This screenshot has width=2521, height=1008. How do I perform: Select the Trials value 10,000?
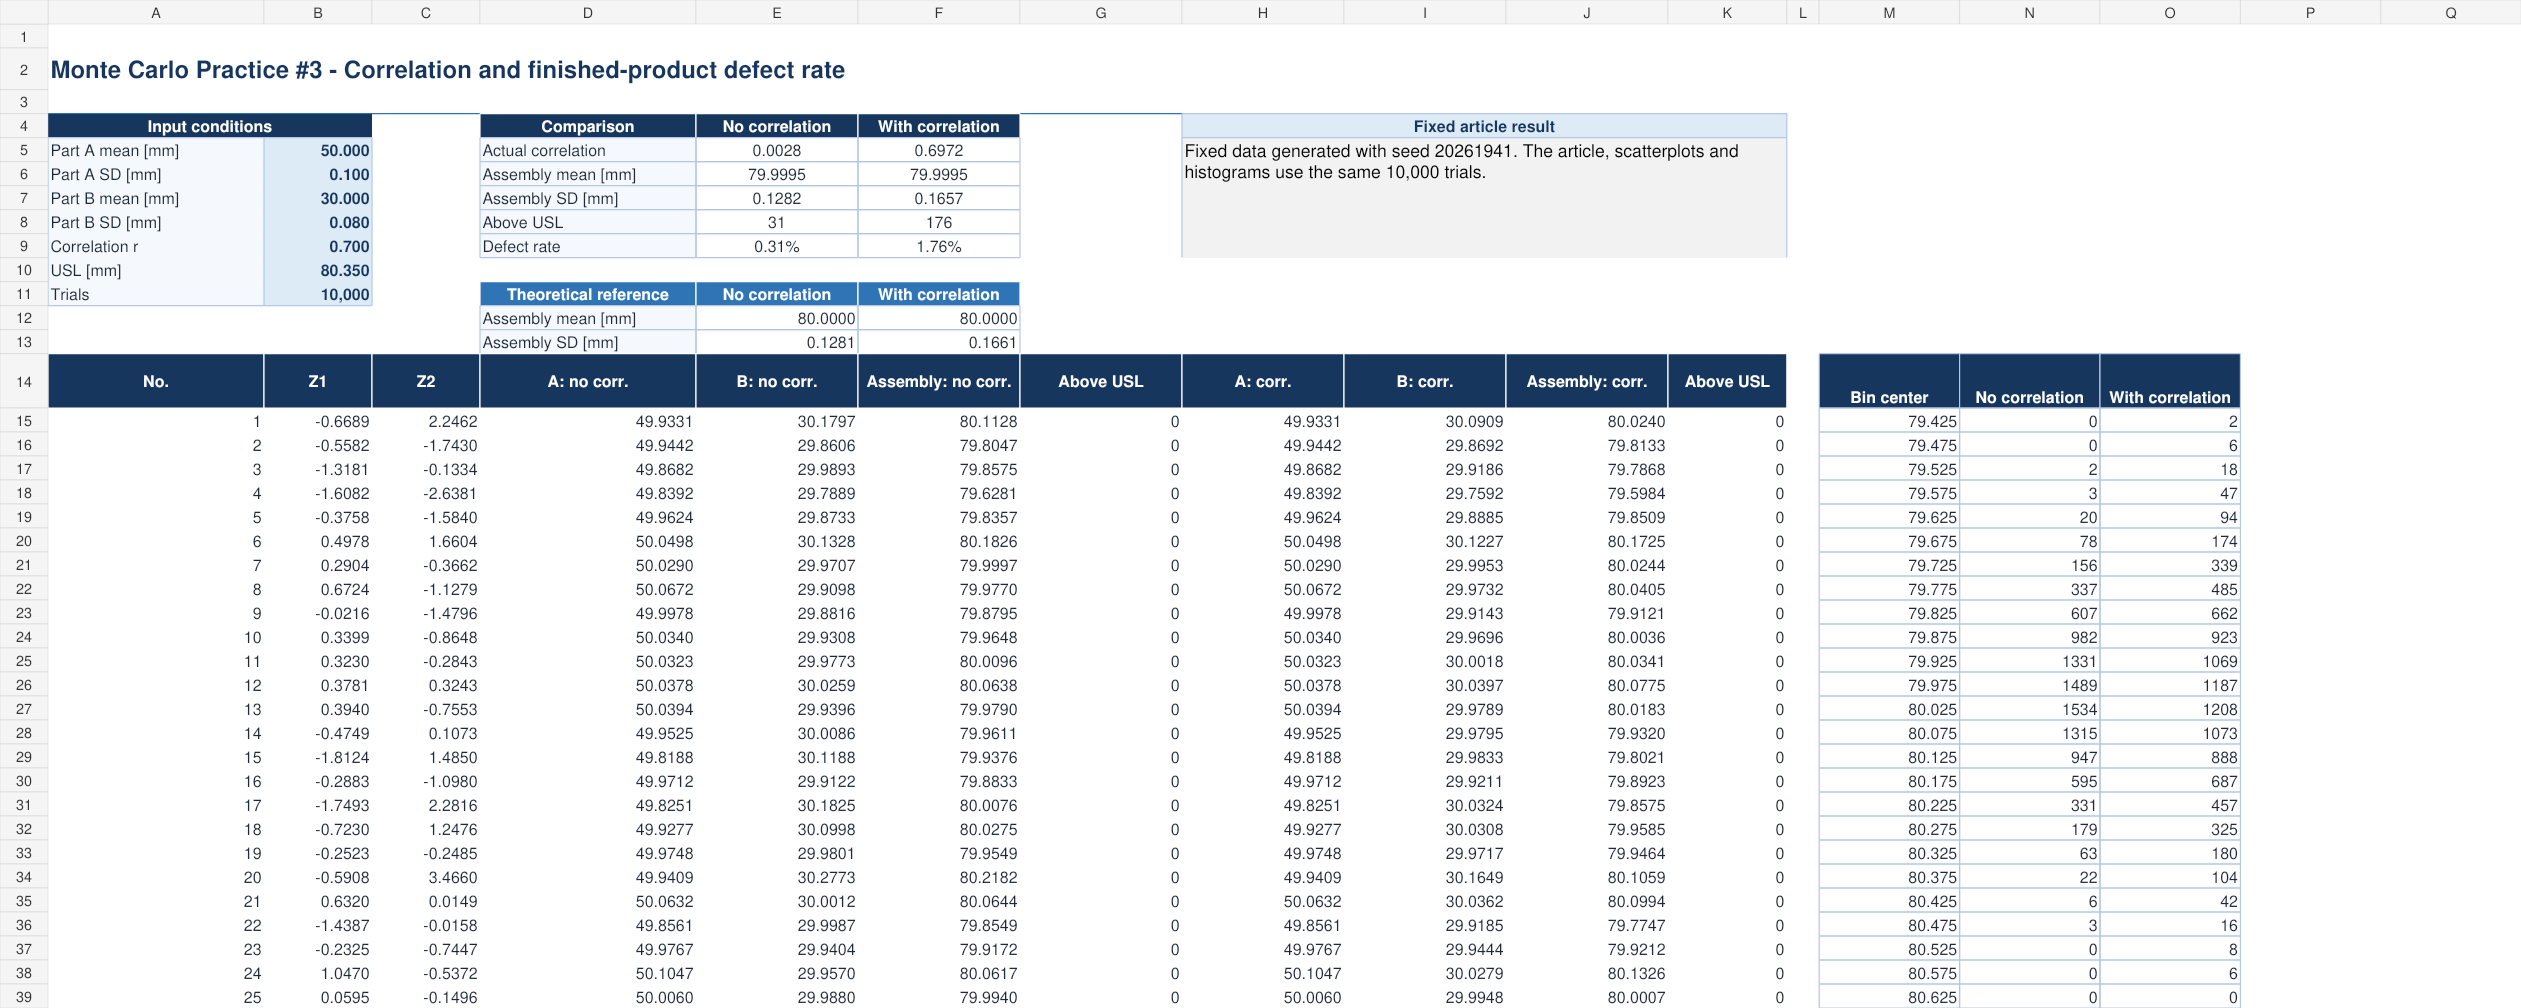click(318, 294)
